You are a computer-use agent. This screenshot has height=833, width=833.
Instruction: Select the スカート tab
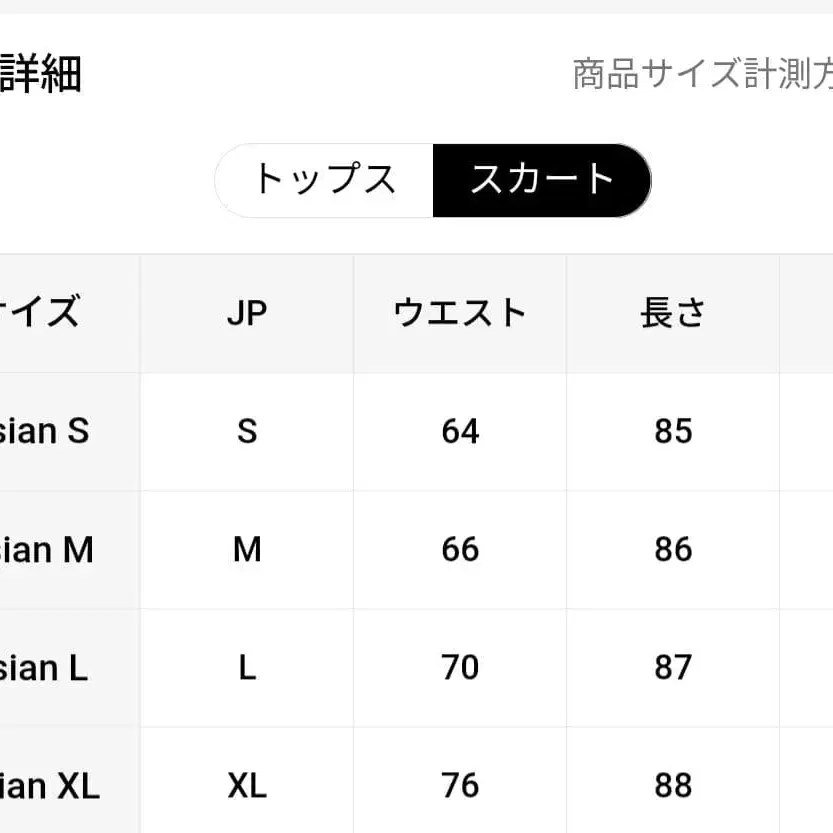pyautogui.click(x=543, y=180)
